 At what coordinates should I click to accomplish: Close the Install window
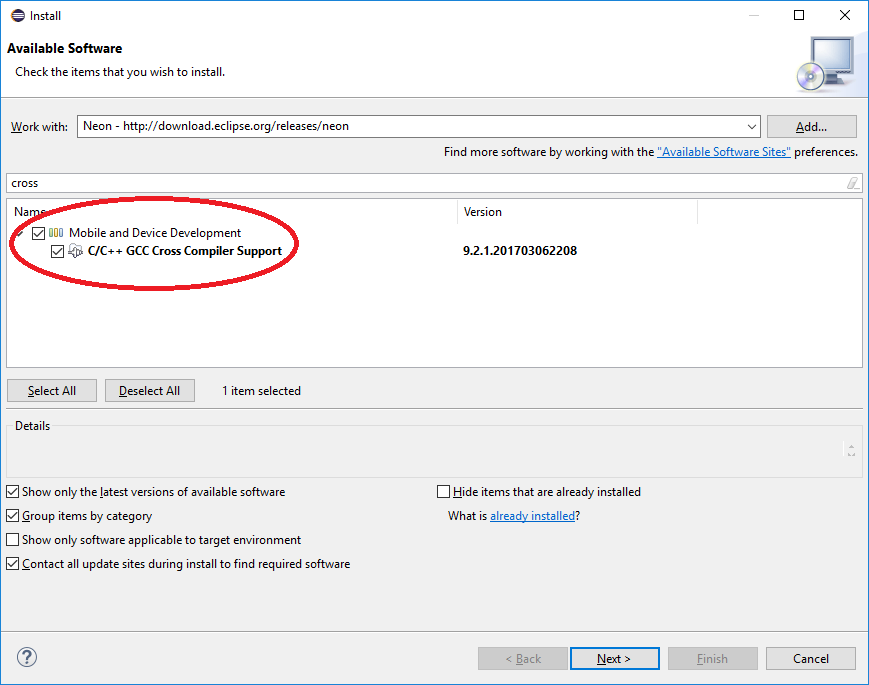tap(845, 15)
